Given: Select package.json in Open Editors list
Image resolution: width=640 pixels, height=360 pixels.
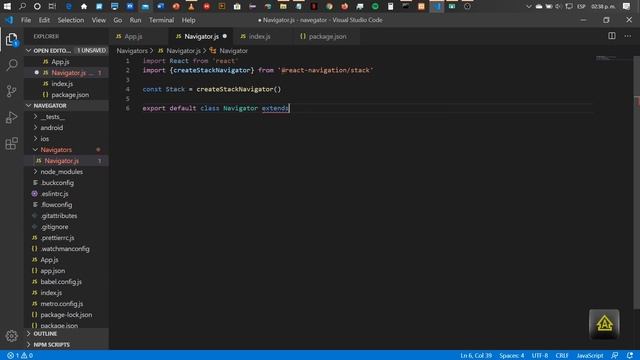Looking at the screenshot, I should pyautogui.click(x=66, y=95).
